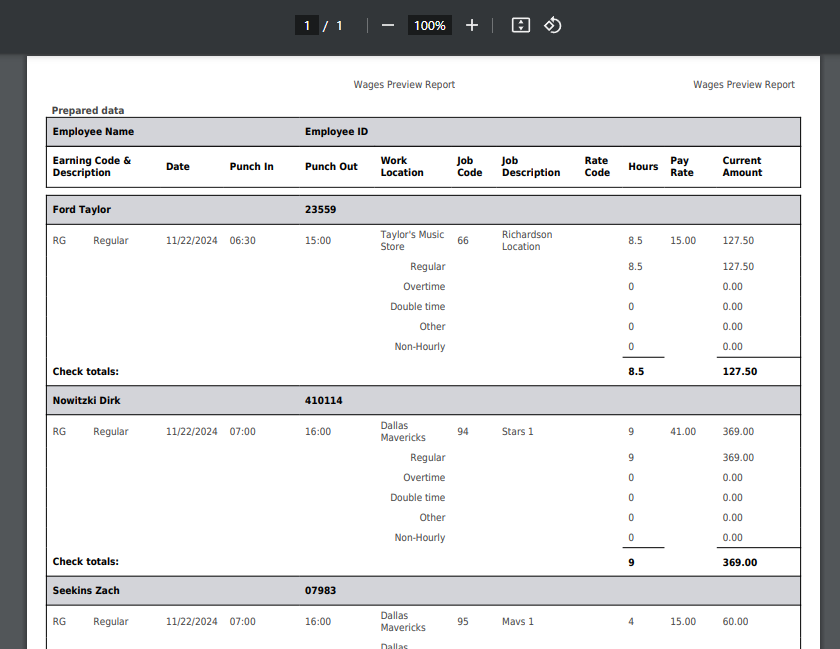Select the 'Prepared data' label

pos(88,110)
